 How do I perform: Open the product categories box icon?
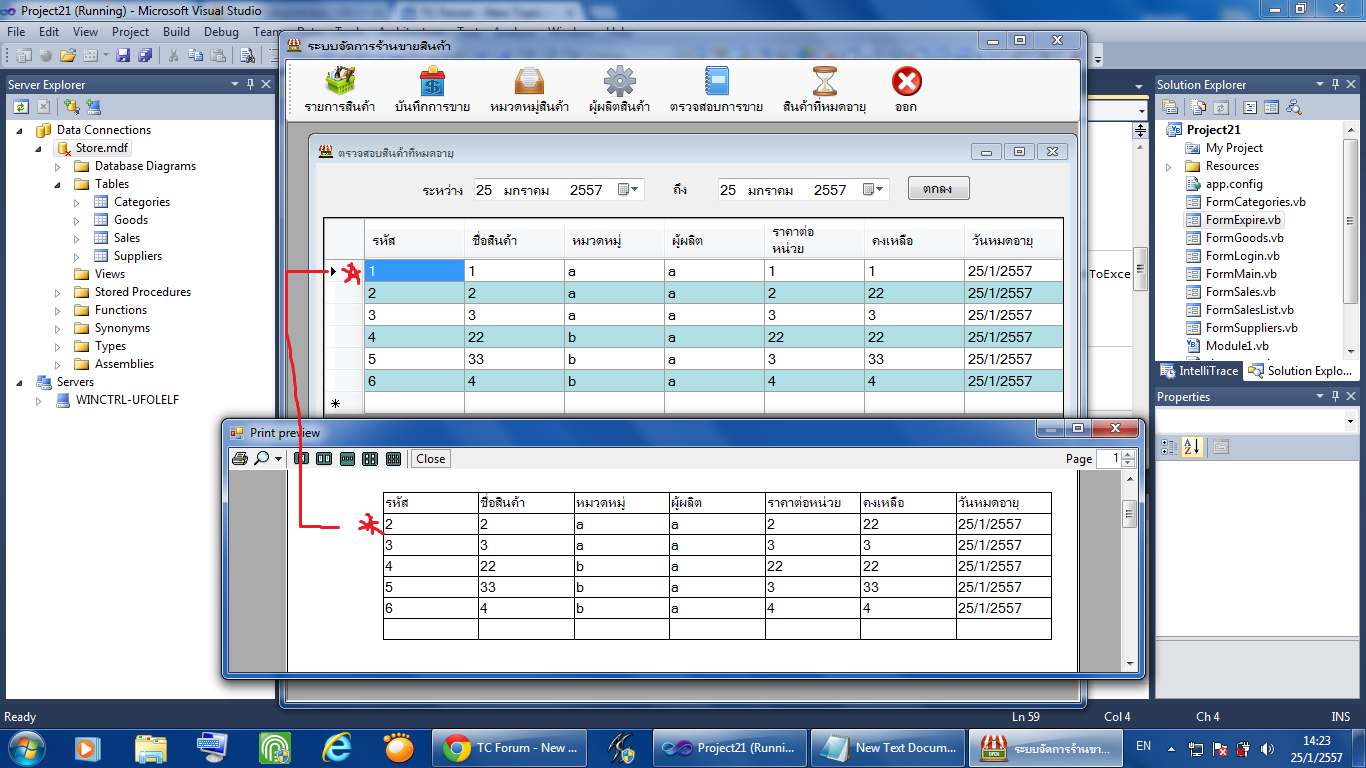tap(529, 82)
